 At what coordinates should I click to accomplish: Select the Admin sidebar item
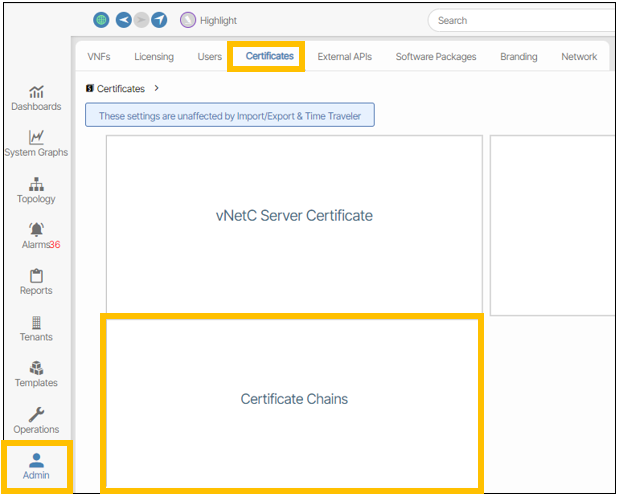(36, 466)
